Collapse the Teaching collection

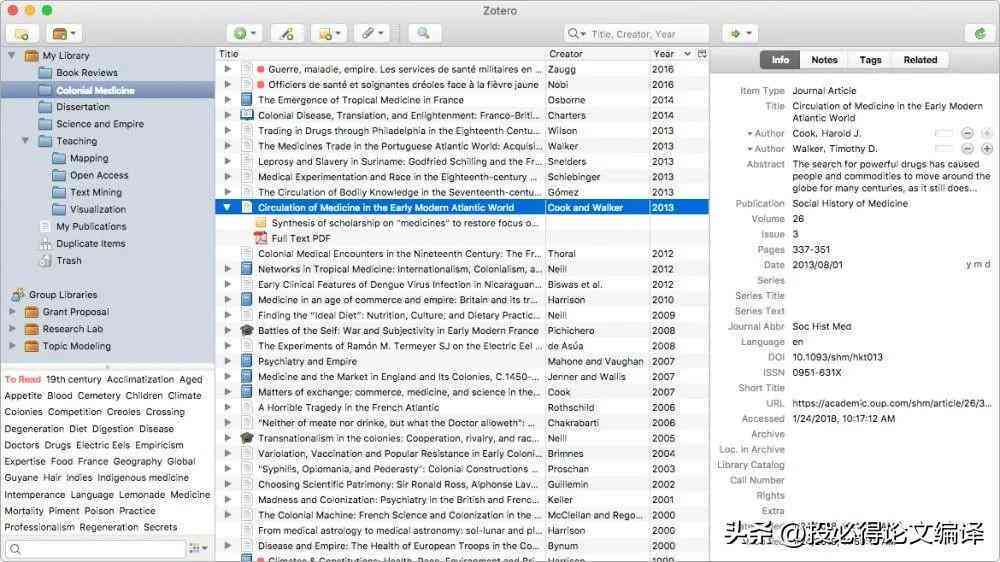click(x=26, y=140)
